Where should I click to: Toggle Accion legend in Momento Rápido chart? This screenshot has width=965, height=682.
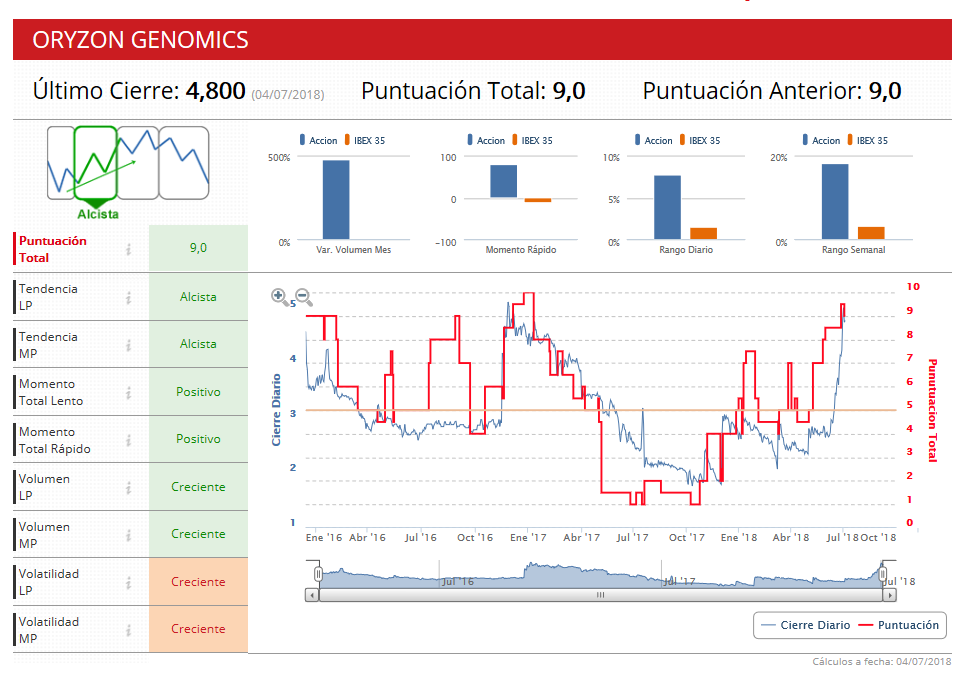pos(486,140)
